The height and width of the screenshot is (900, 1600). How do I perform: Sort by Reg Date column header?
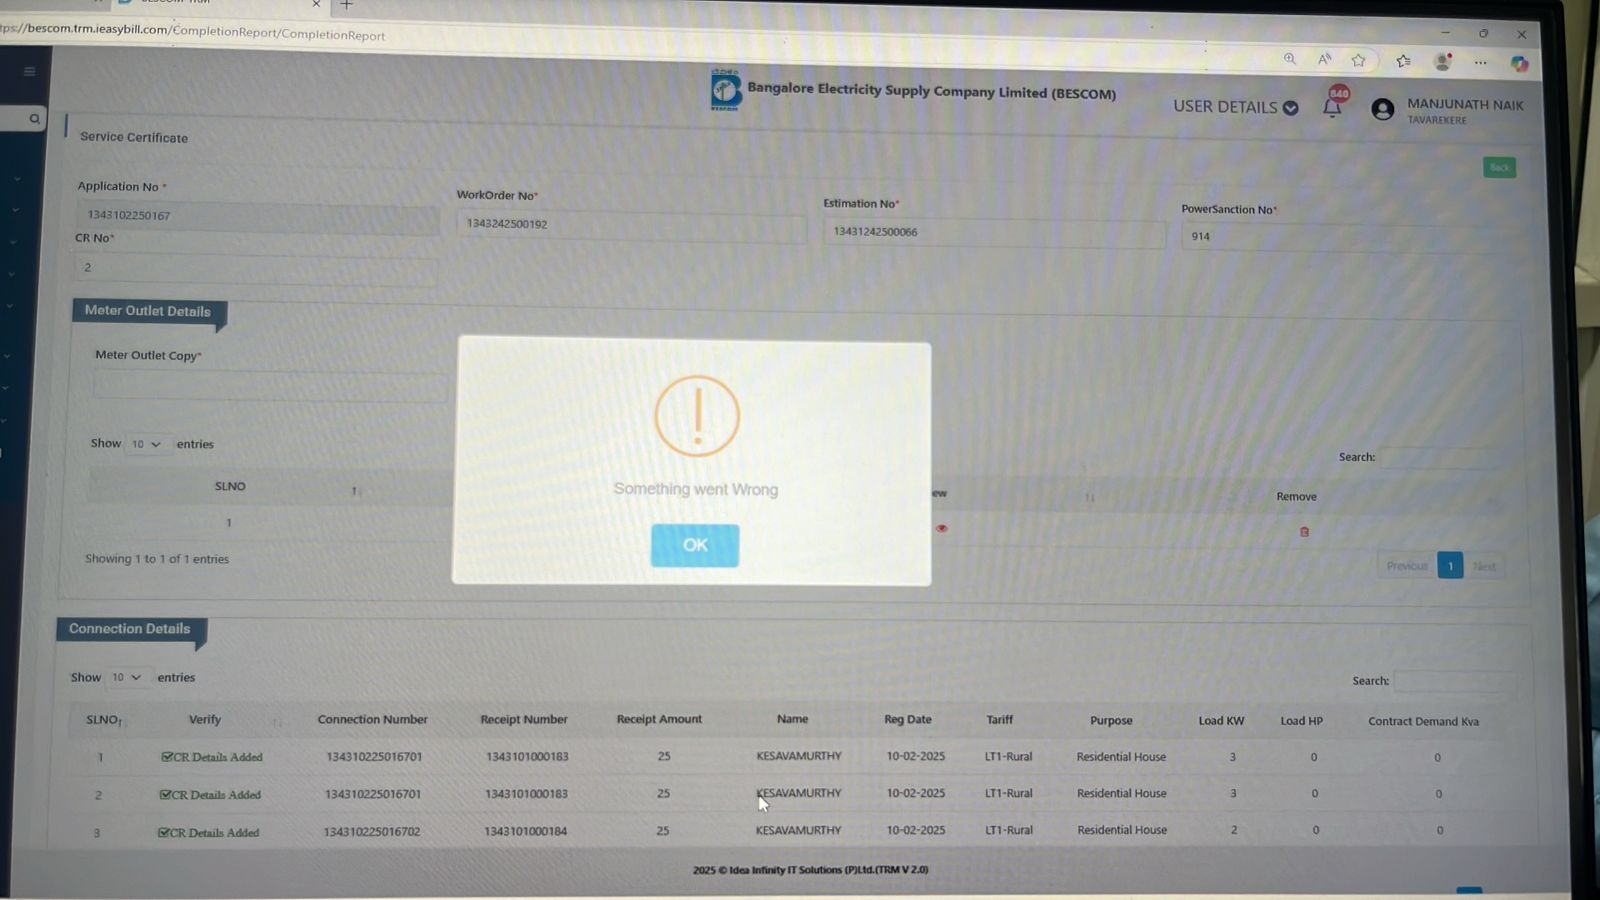pyautogui.click(x=908, y=719)
